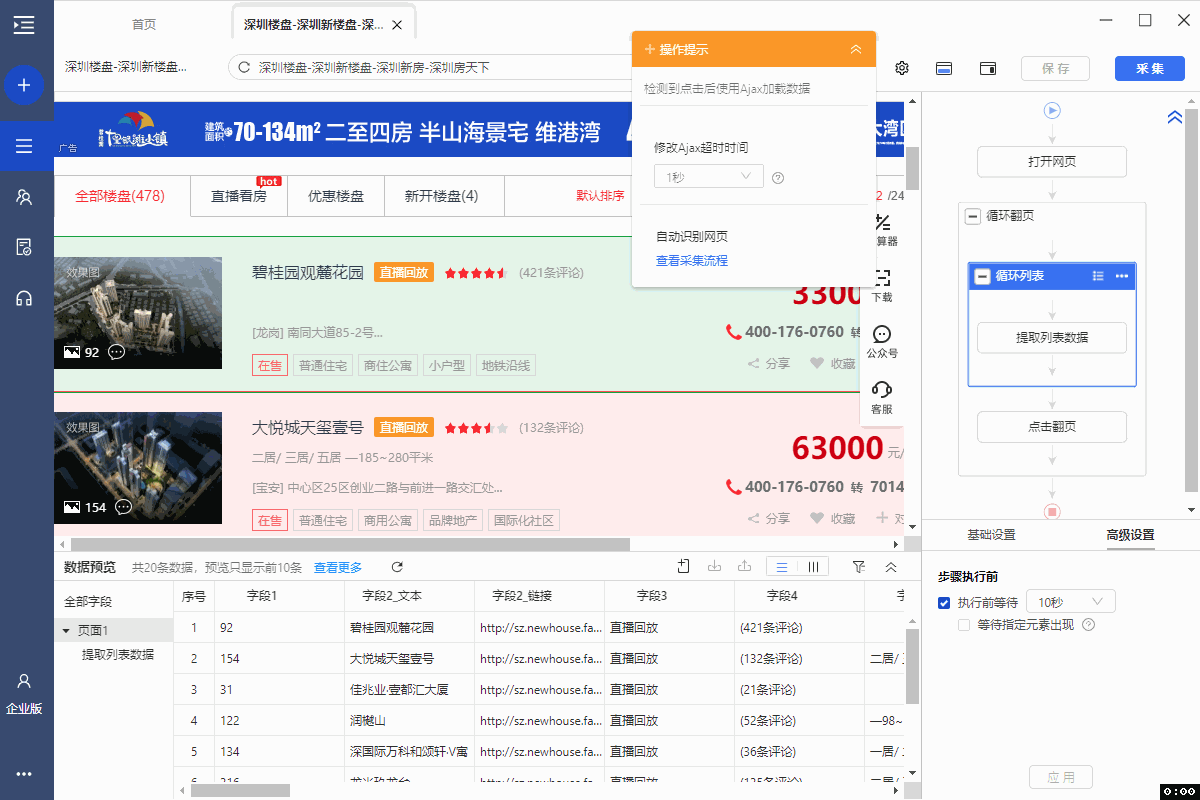Open the document search sidebar icon
The image size is (1200, 800).
coord(24,247)
